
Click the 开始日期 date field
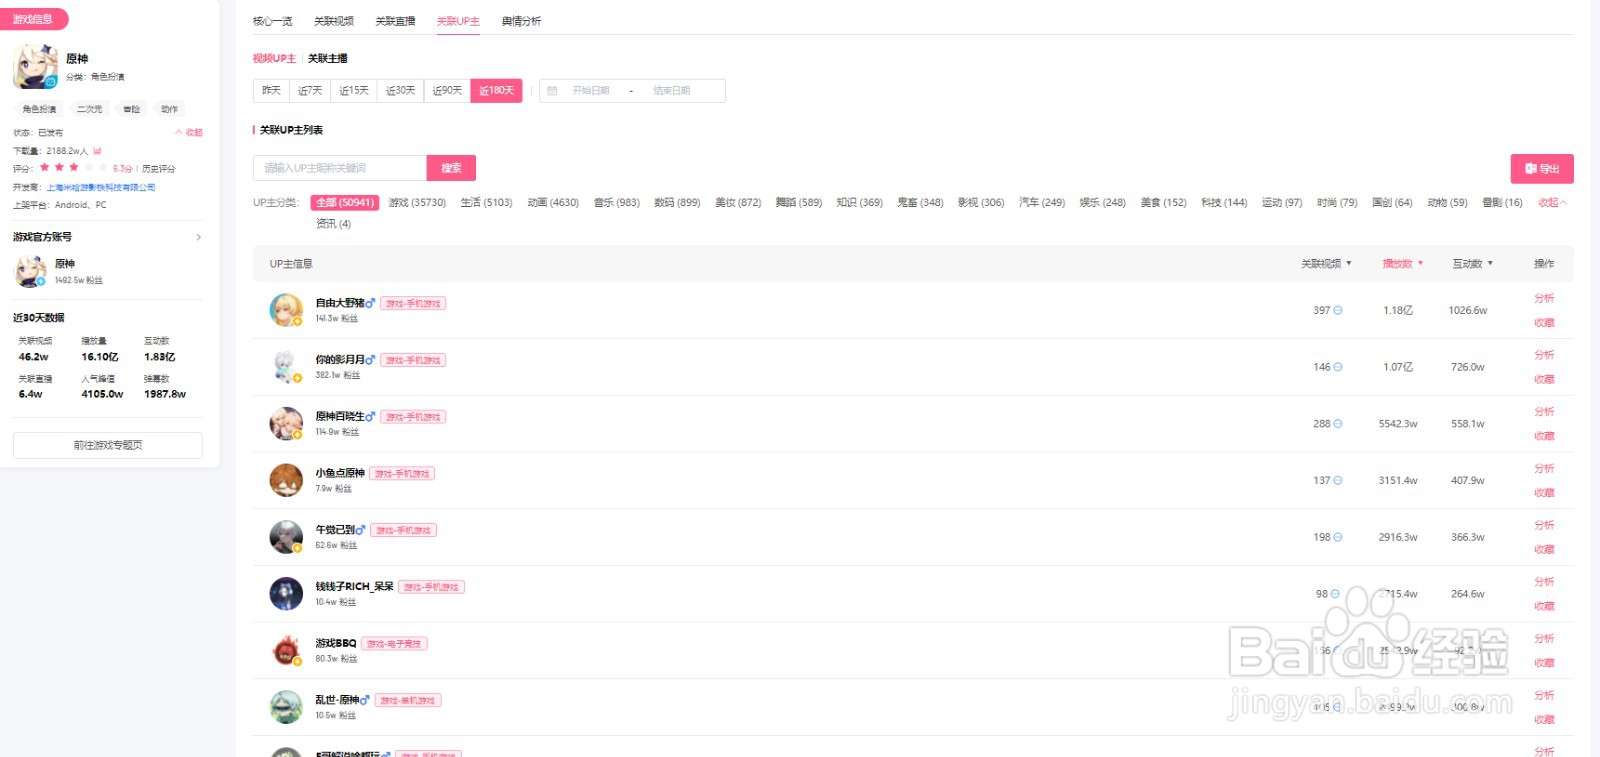591,91
